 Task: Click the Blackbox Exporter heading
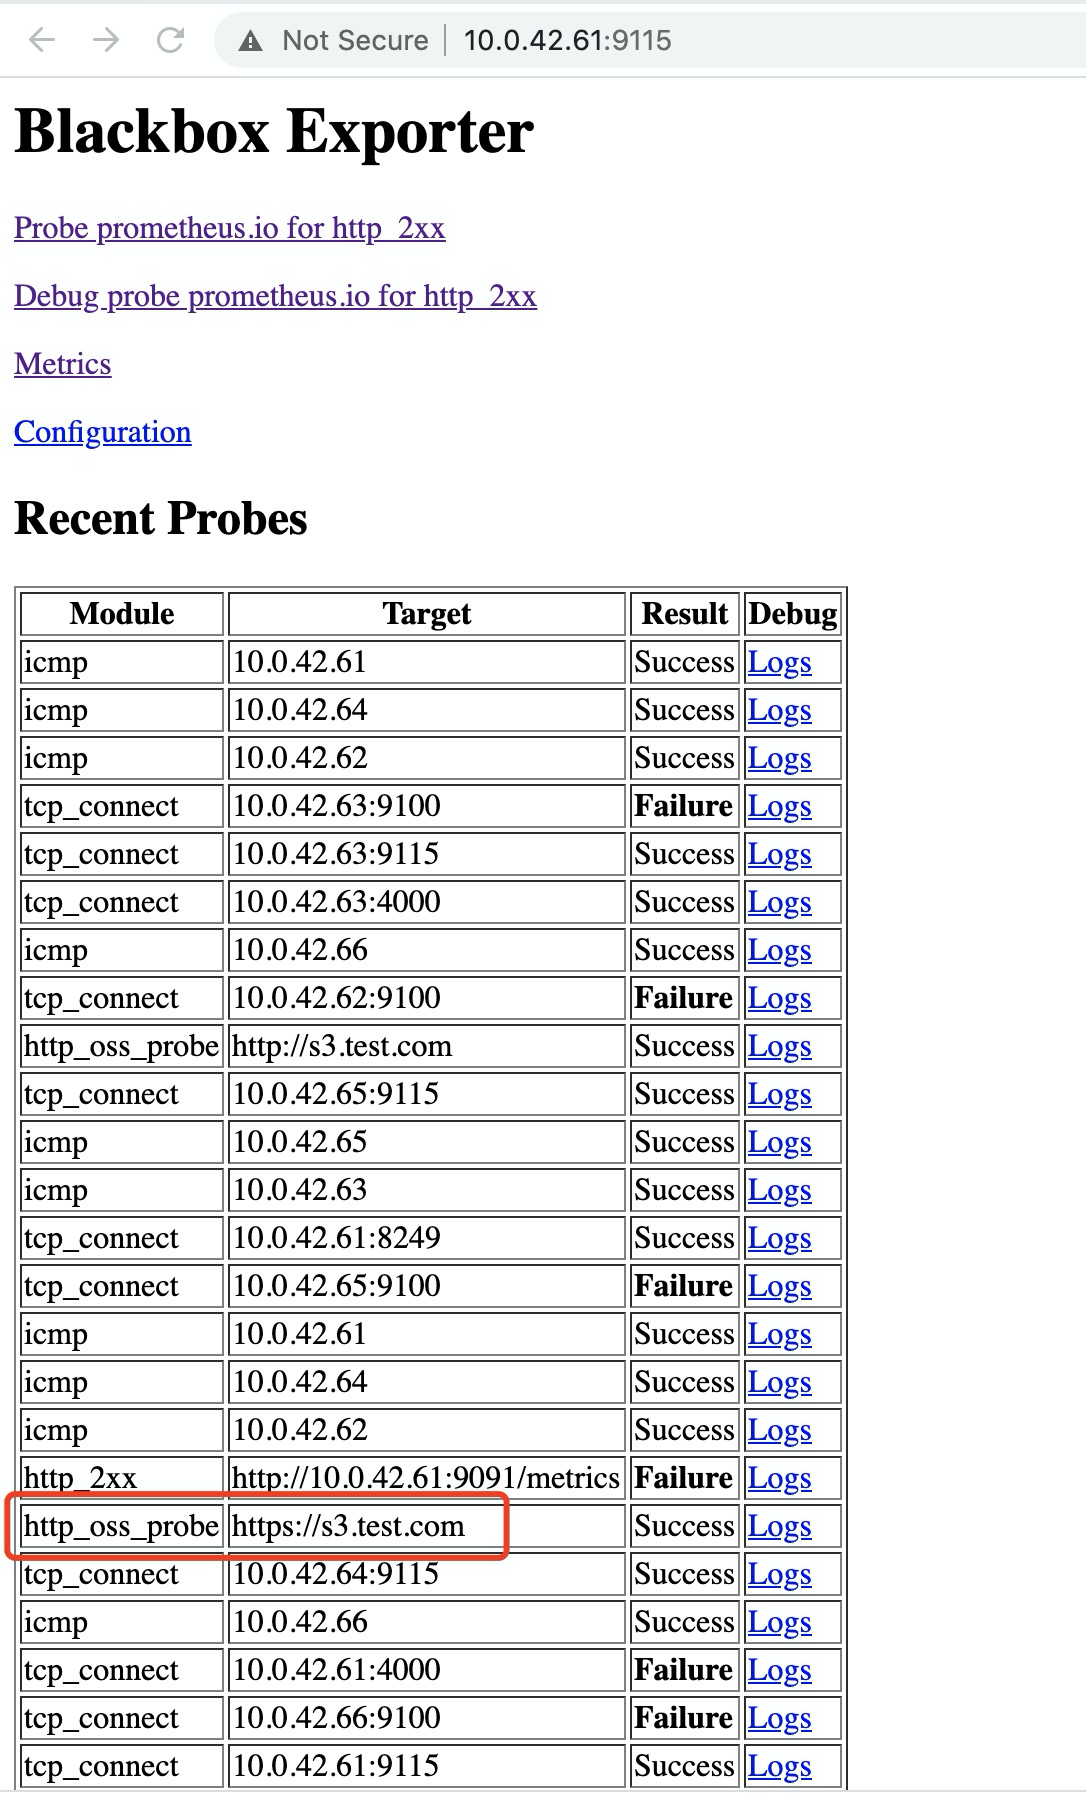(x=274, y=131)
